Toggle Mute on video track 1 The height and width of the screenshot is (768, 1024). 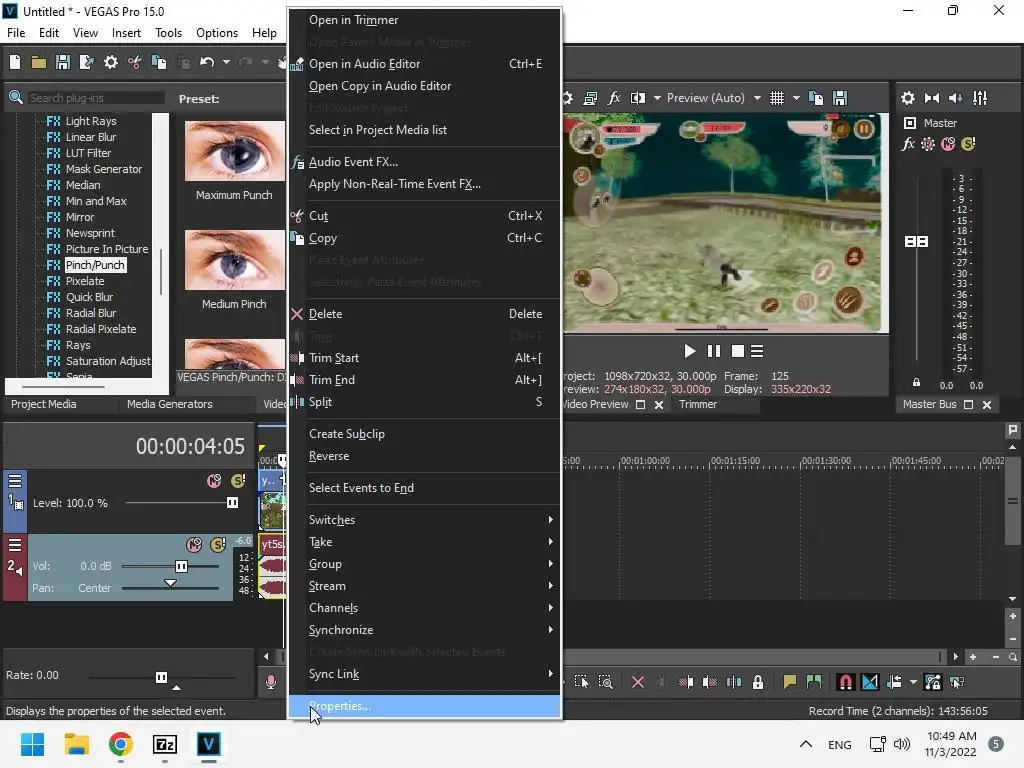pos(214,481)
